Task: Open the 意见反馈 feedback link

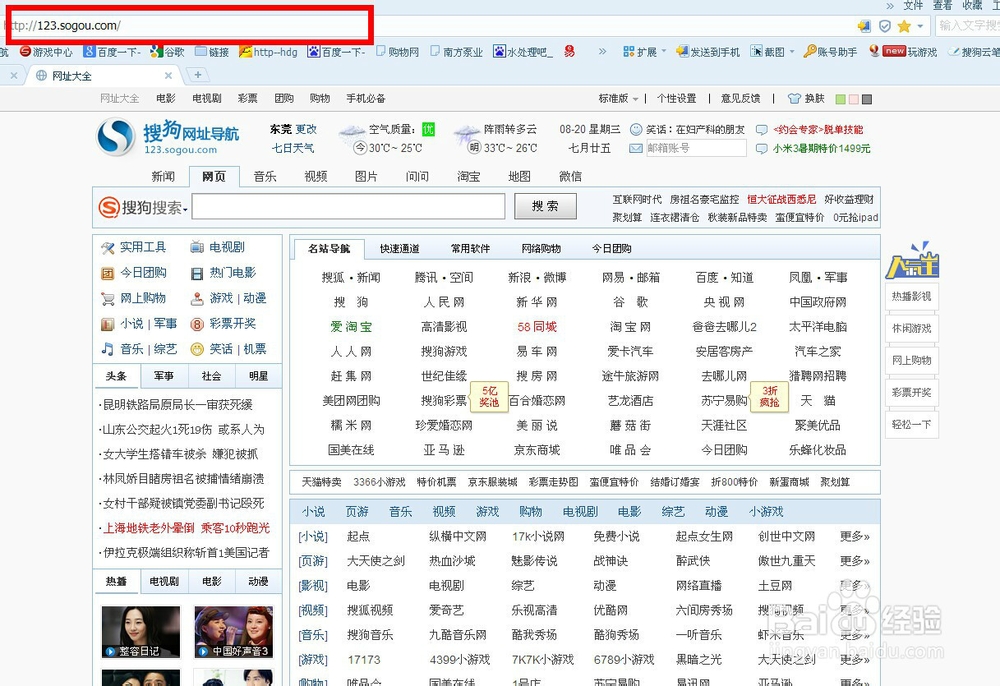Action: click(x=741, y=98)
